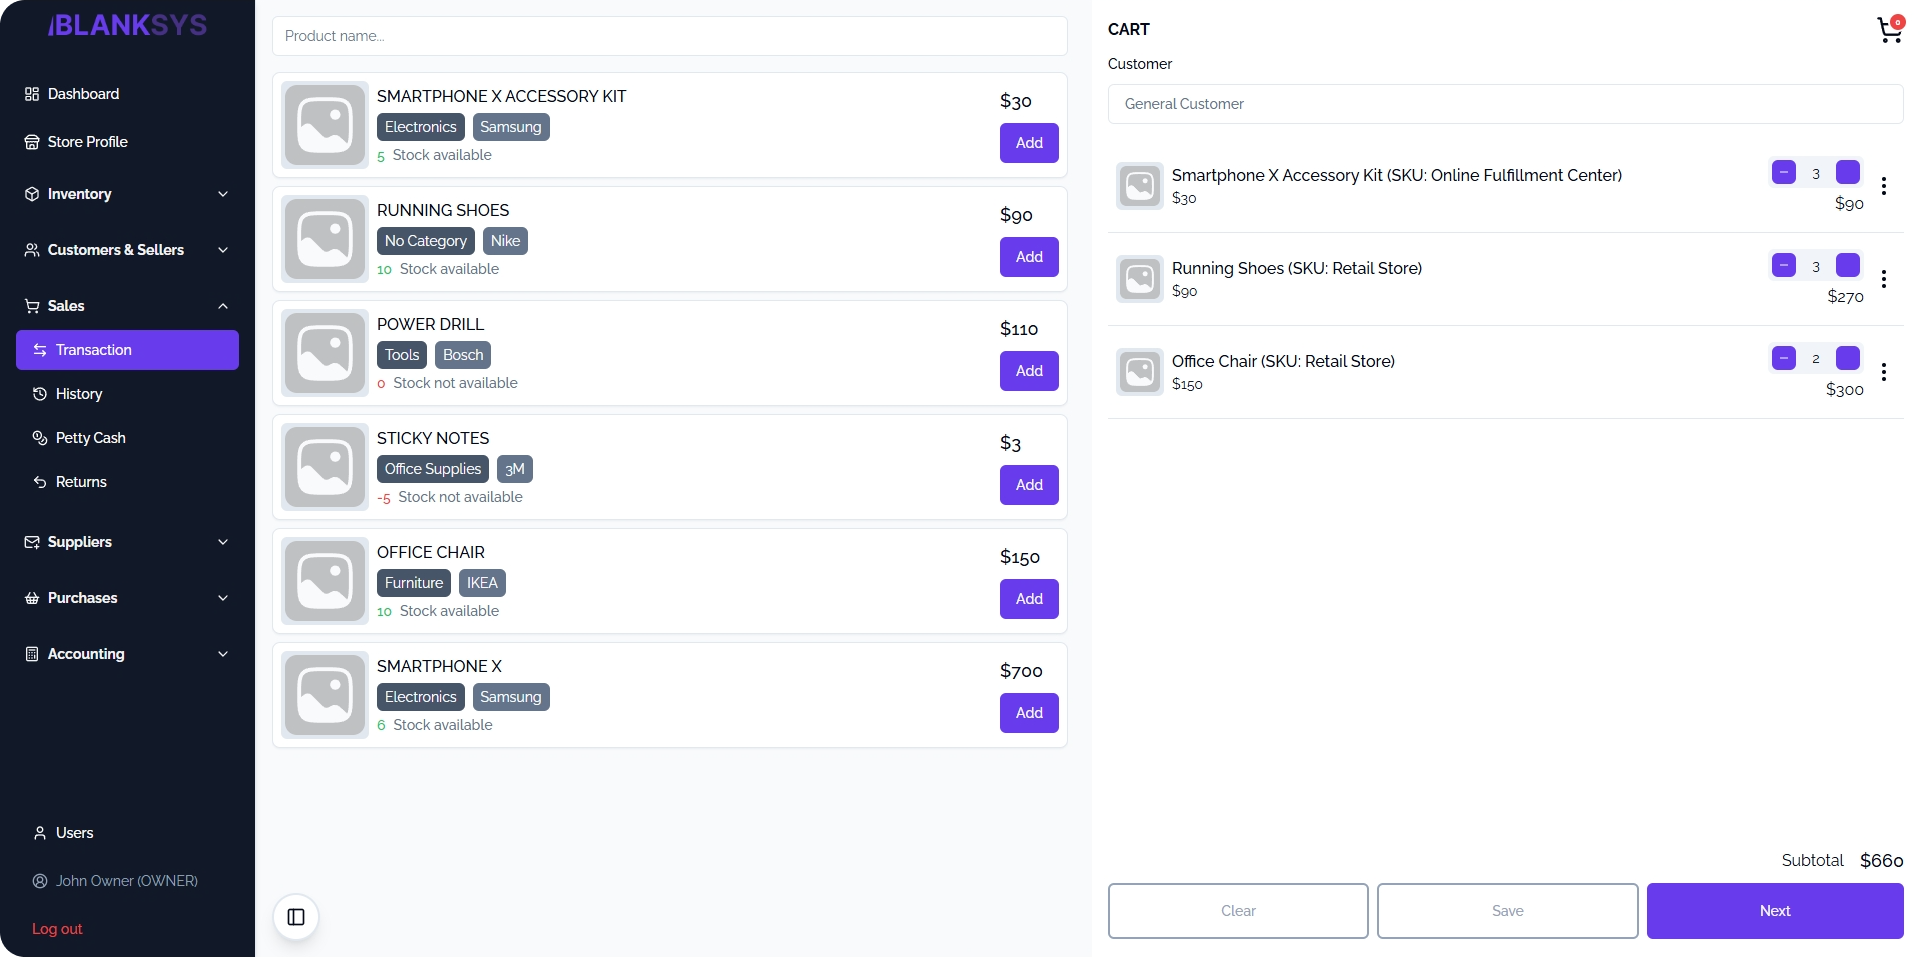Expand the Inventory menu
Screen dimensions: 1920x957
[x=79, y=193]
